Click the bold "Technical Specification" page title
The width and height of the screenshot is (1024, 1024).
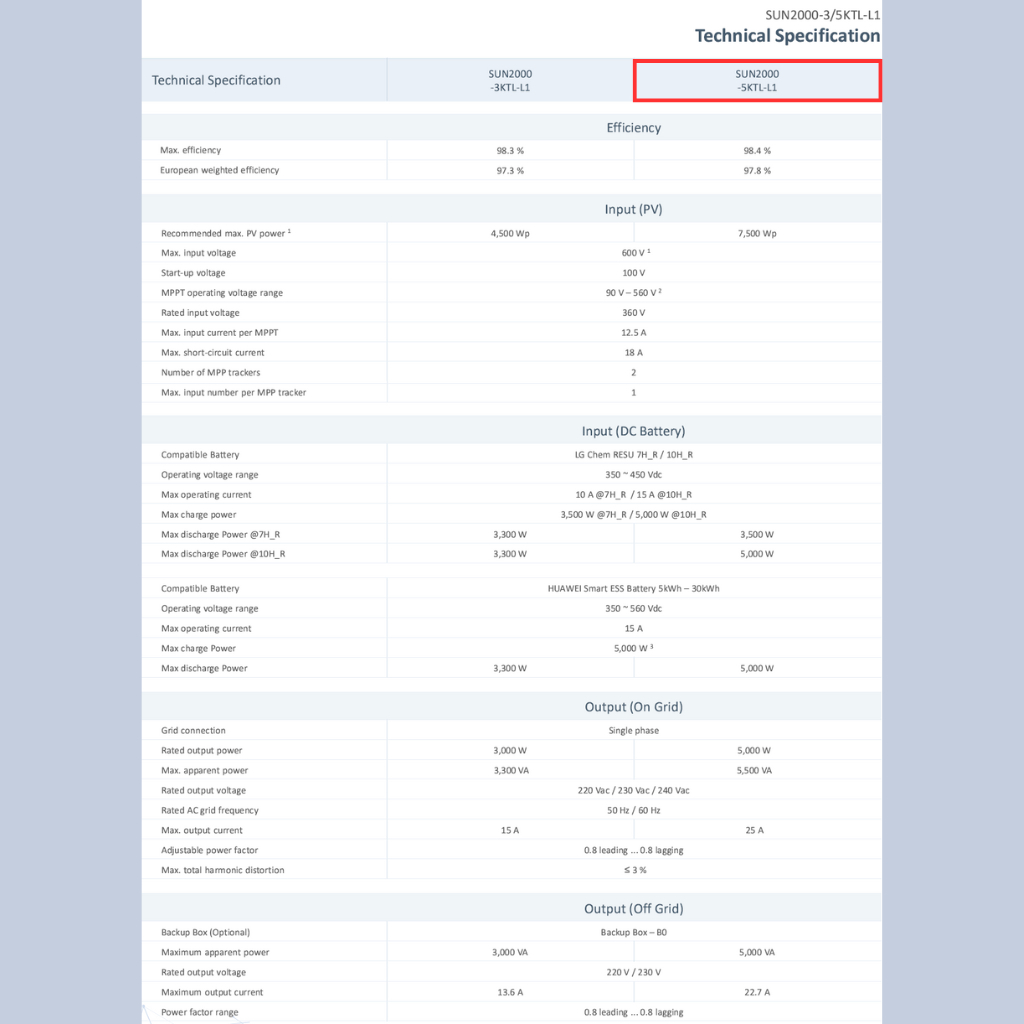click(x=787, y=36)
